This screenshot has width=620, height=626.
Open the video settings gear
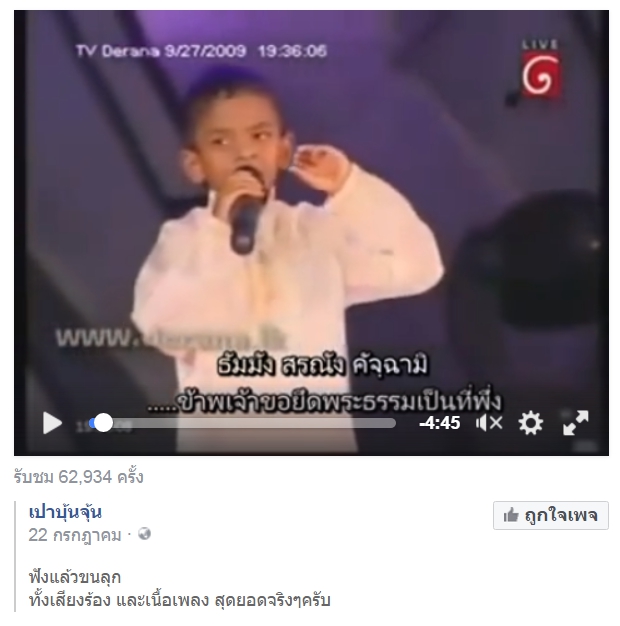pyautogui.click(x=531, y=423)
